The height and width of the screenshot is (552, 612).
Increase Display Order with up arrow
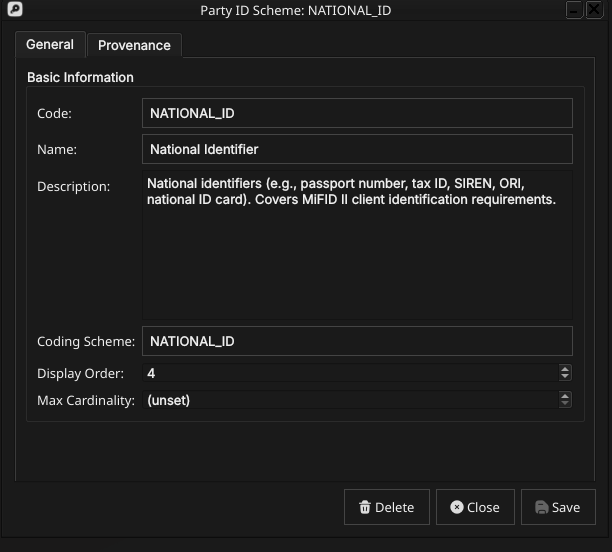565,369
